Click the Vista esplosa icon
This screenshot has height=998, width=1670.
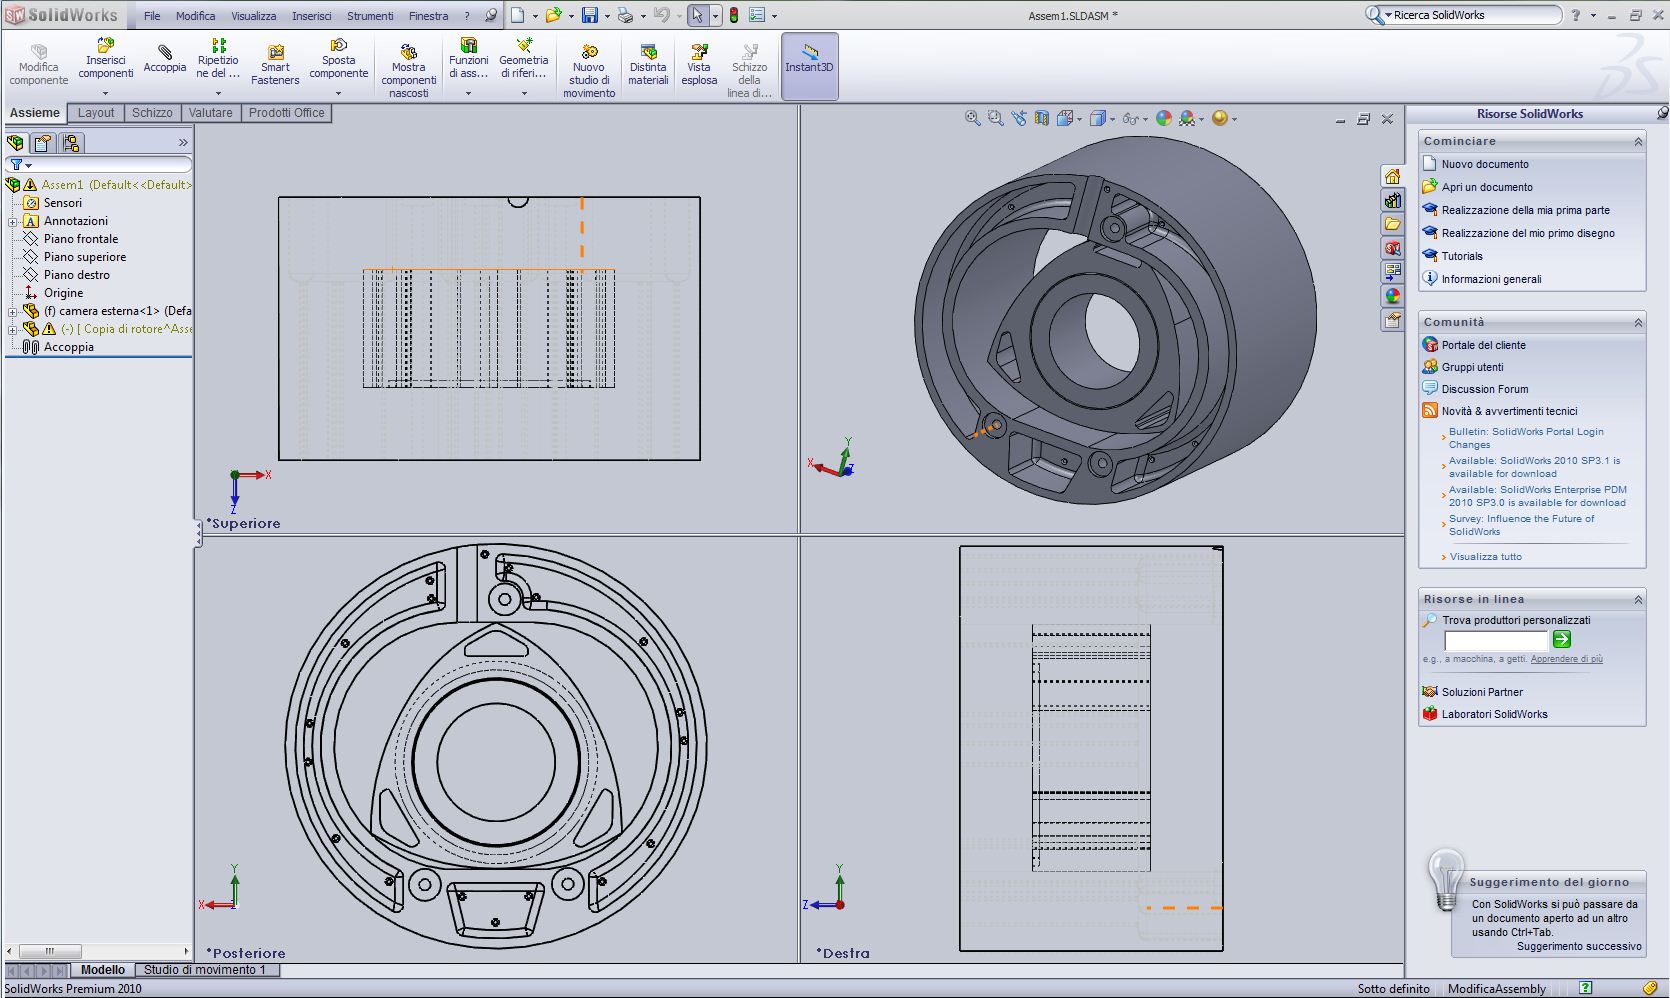coord(699,65)
